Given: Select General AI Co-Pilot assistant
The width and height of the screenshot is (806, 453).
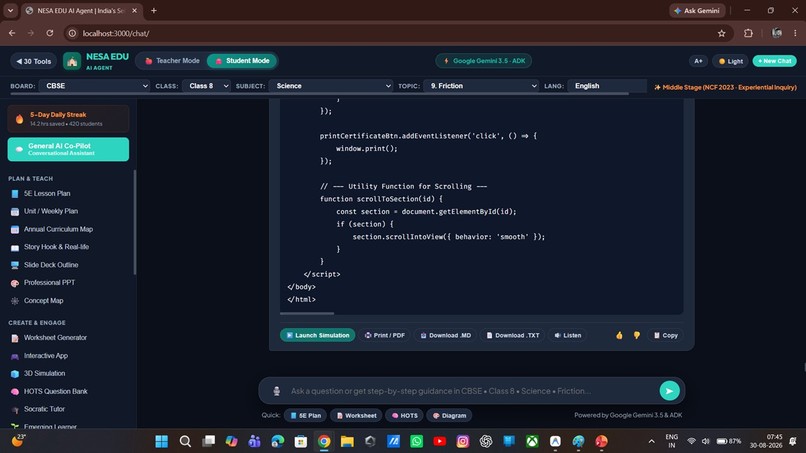Looking at the screenshot, I should [68, 149].
